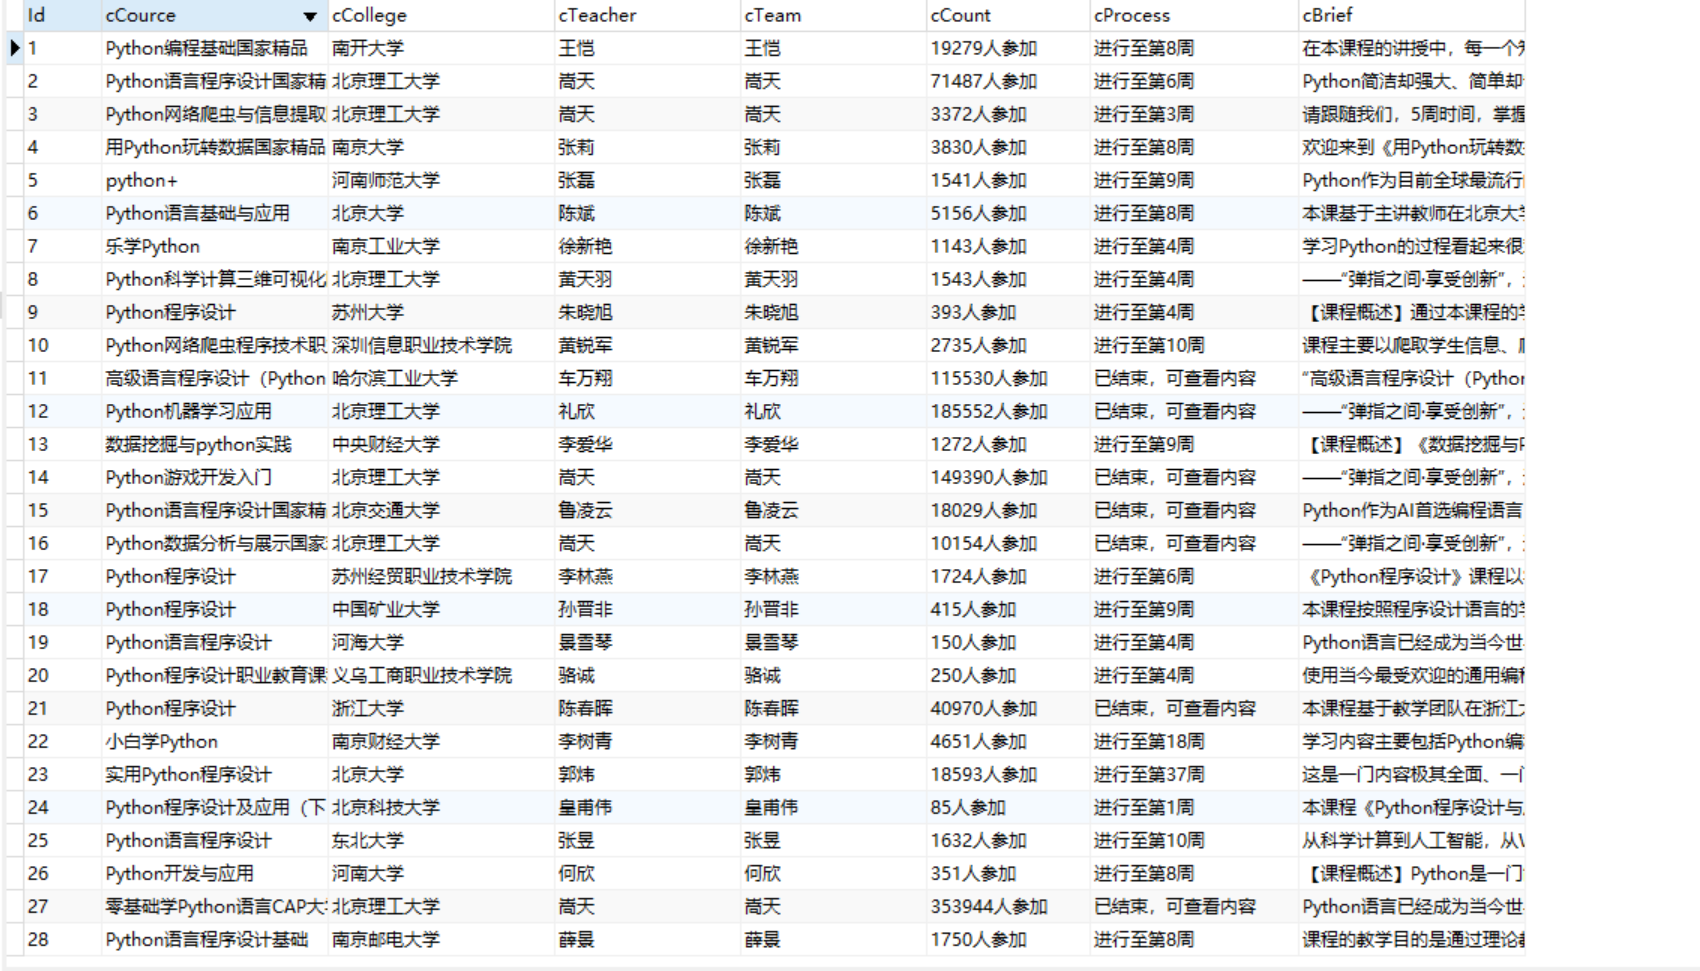Viewport: 1700px width, 971px height.
Task: Select the college cell "中国矿业大学"
Action: (x=441, y=609)
